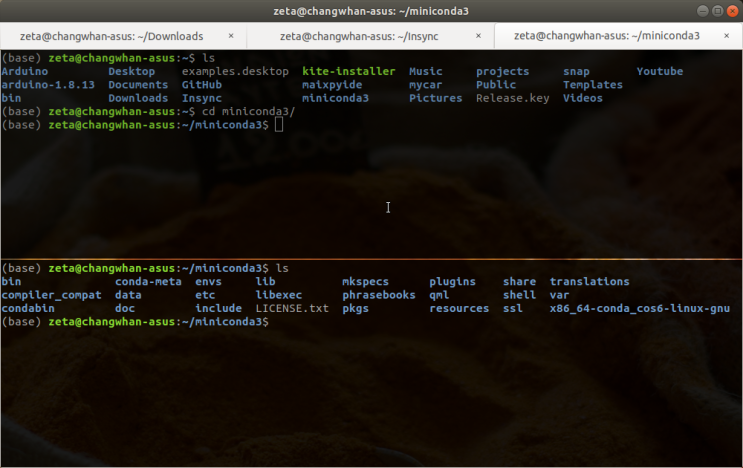
Task: Click the window title bar text
Action: [371, 10]
